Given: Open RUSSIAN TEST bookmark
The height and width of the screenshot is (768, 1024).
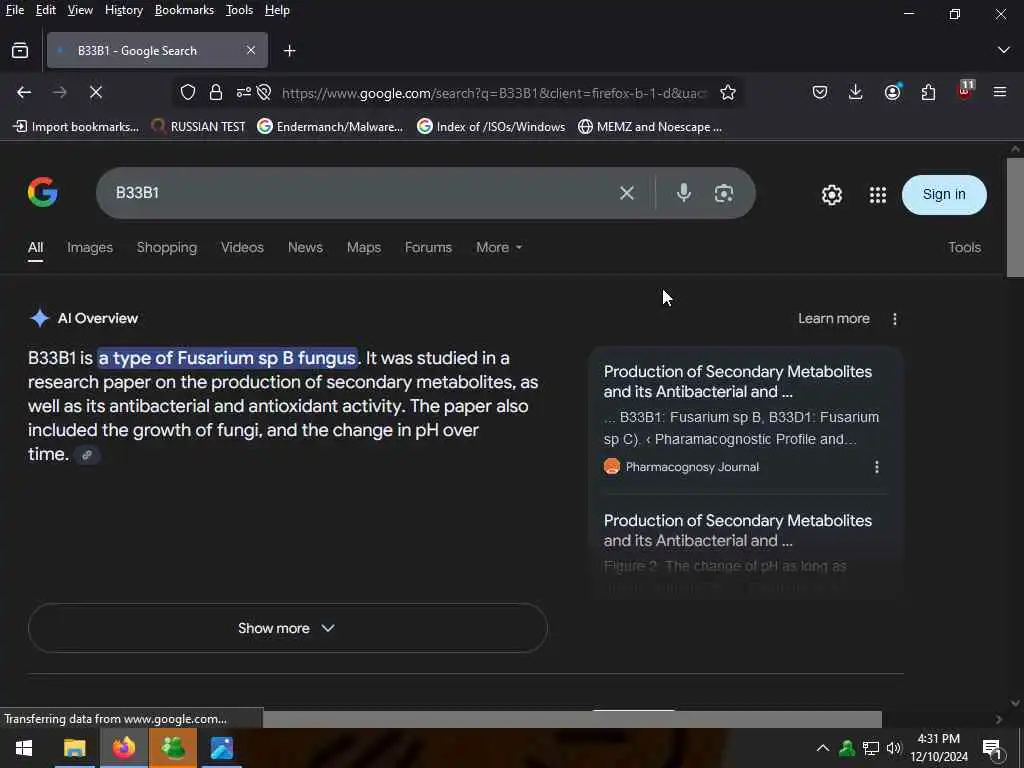Looking at the screenshot, I should tap(198, 127).
